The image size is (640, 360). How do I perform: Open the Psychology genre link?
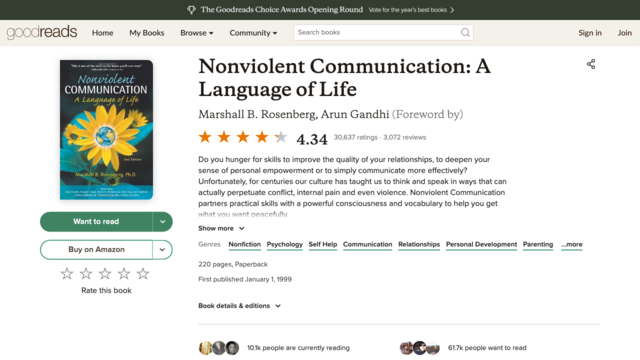284,244
